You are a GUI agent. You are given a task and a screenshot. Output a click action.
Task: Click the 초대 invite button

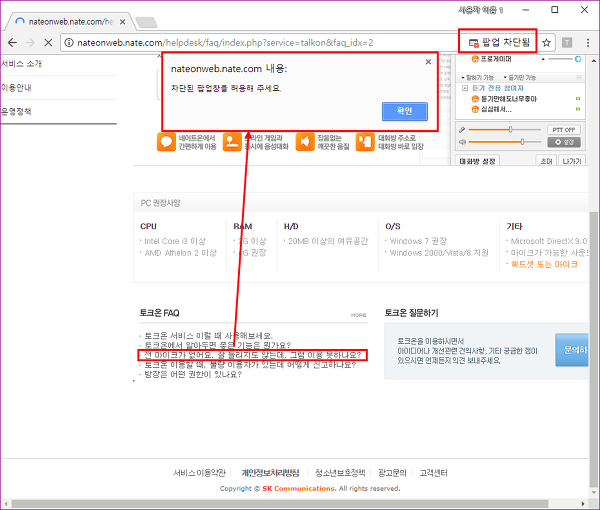pos(546,161)
